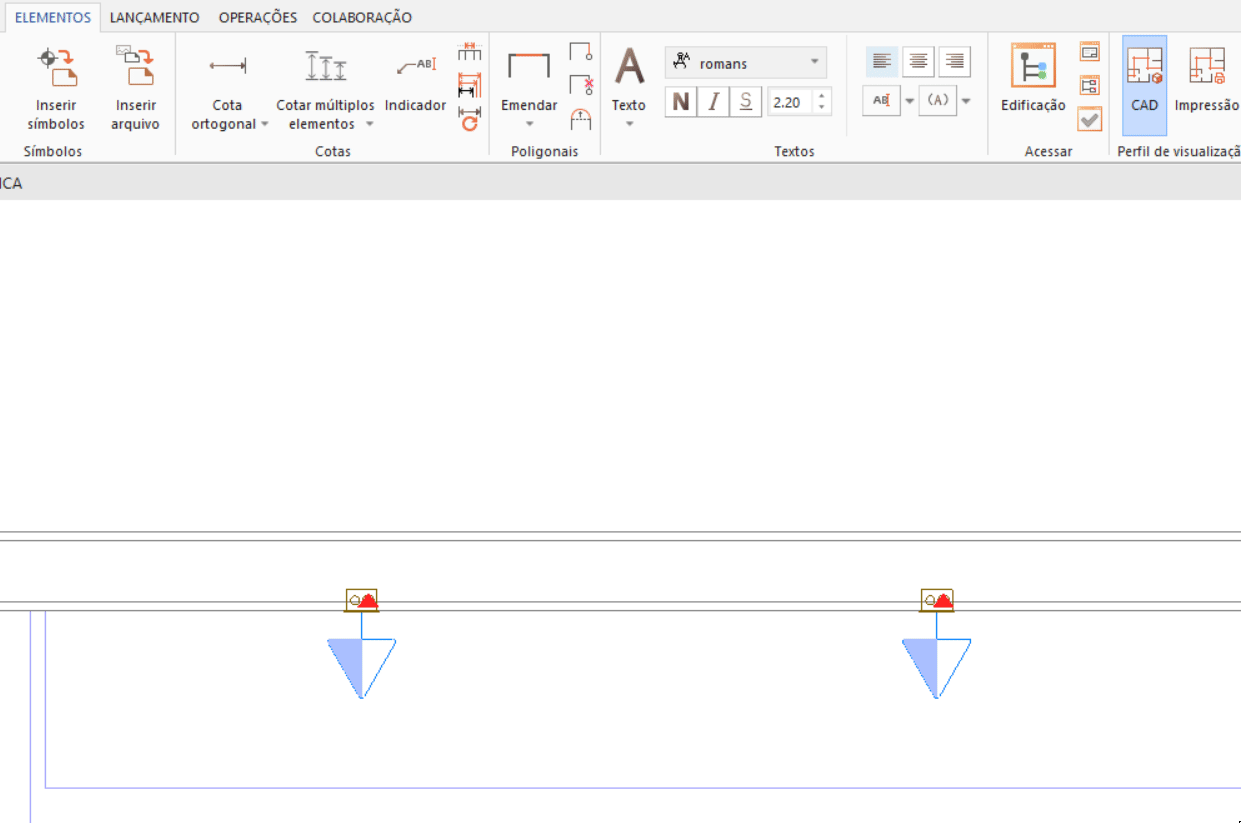
Task: Click the Inserir arquivo icon
Action: pos(135,67)
